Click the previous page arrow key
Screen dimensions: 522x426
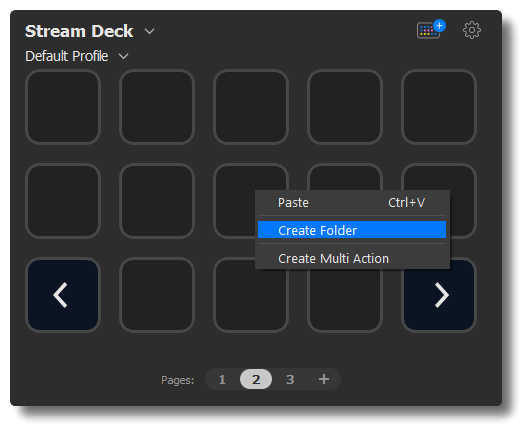[x=63, y=295]
